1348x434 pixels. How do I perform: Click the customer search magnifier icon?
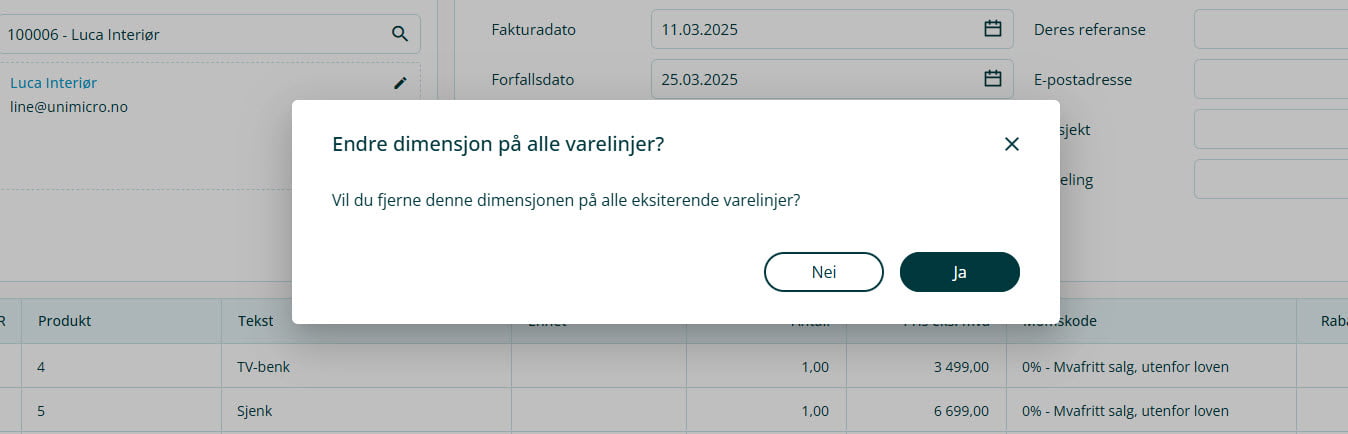[400, 34]
